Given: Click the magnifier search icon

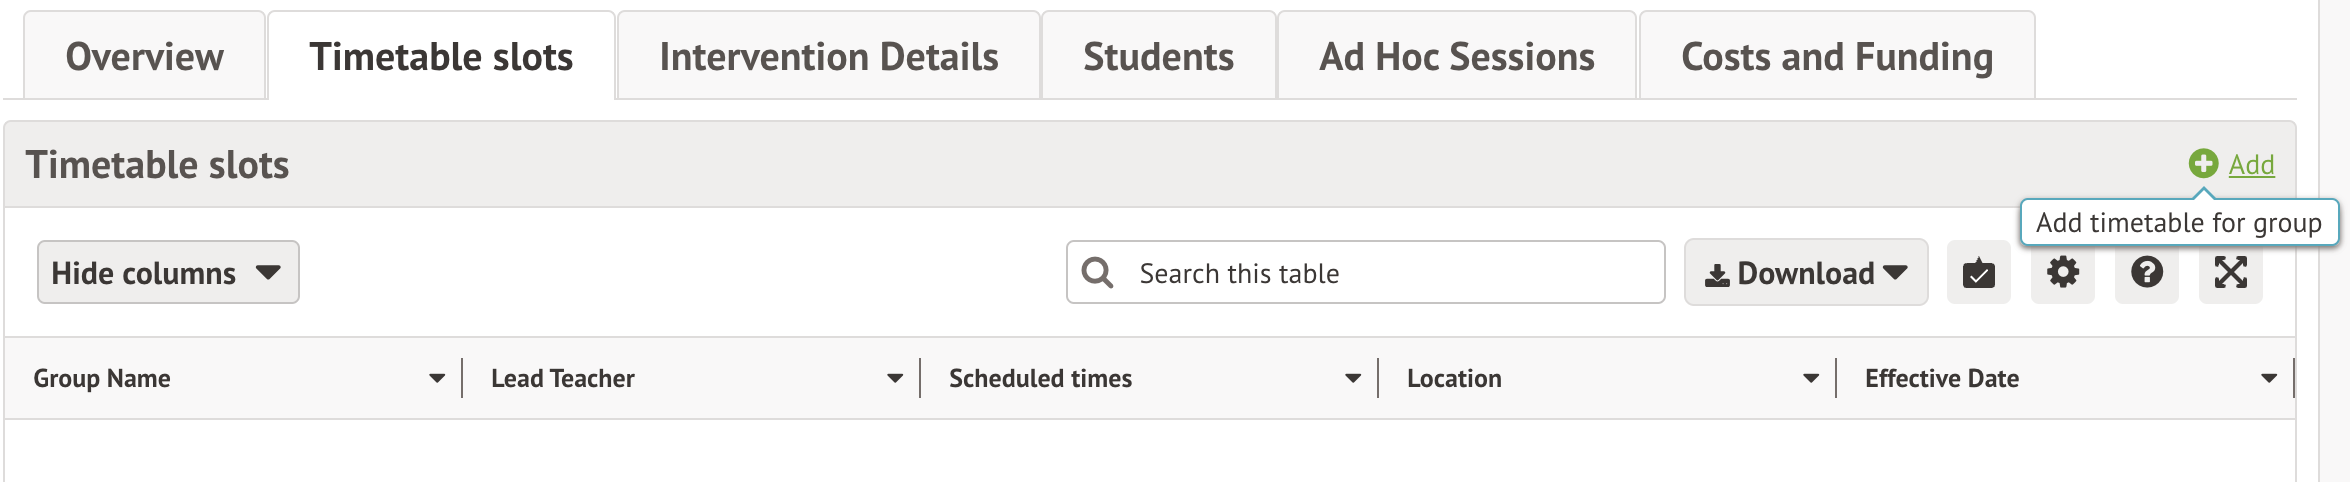Looking at the screenshot, I should tap(1097, 273).
